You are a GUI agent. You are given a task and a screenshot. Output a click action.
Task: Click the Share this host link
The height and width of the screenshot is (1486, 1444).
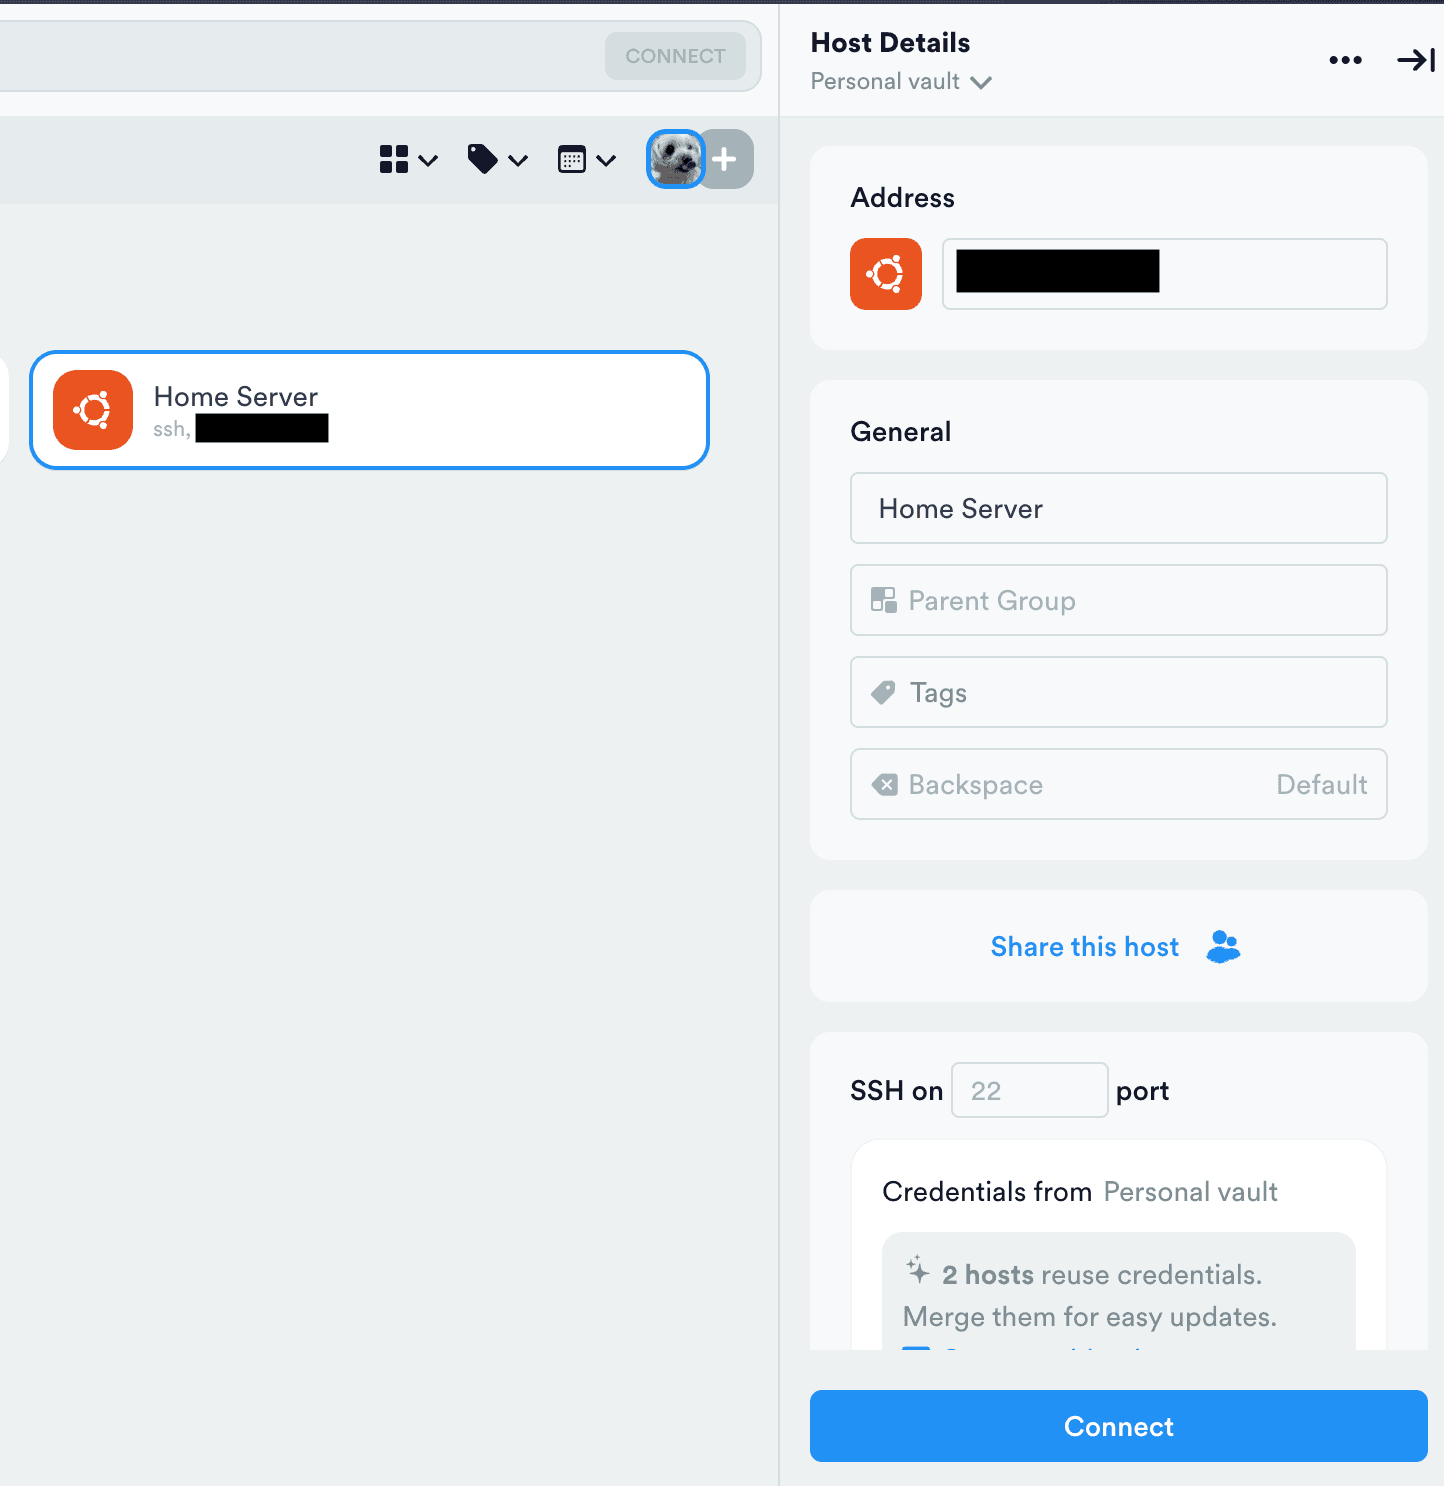click(1085, 947)
